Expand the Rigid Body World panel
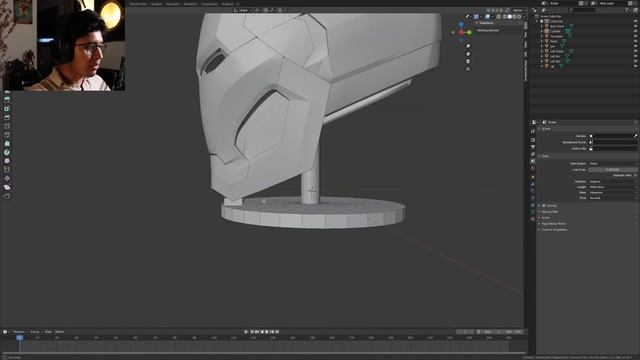This screenshot has width=640, height=360. (x=552, y=224)
